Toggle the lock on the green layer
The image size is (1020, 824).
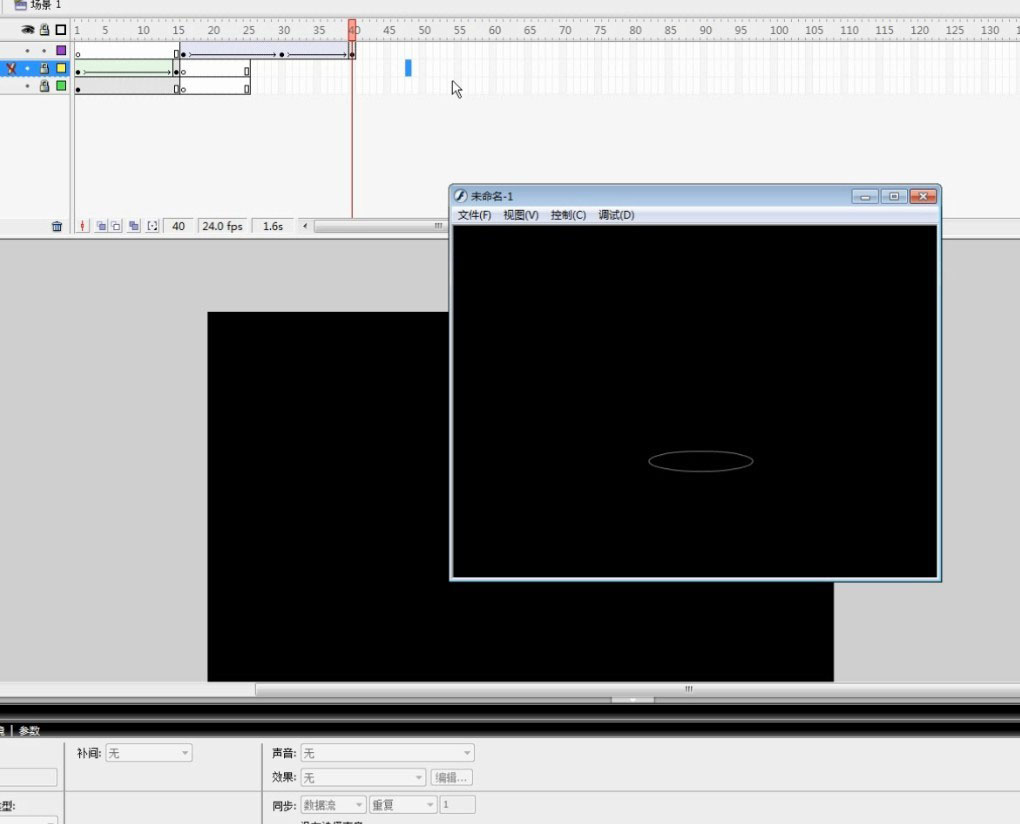[x=44, y=86]
